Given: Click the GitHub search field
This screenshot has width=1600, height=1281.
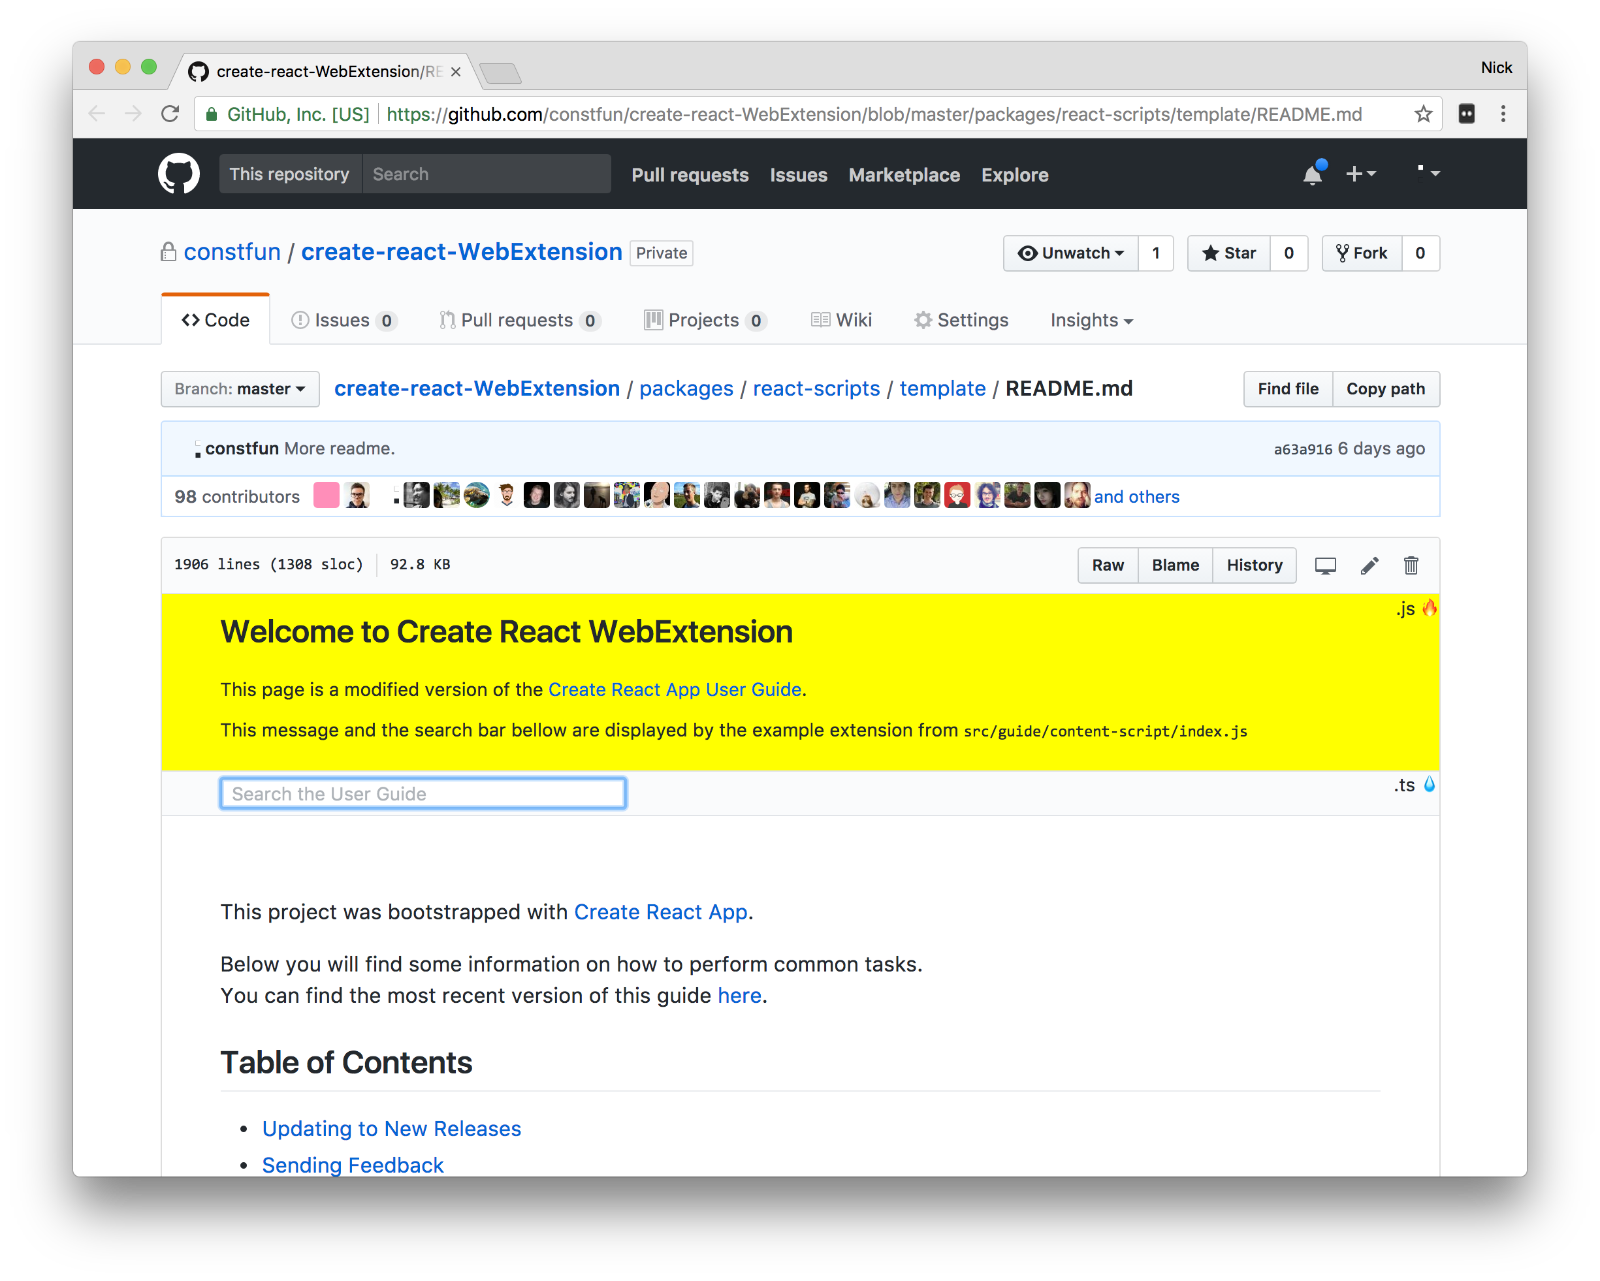Looking at the screenshot, I should click(x=486, y=174).
